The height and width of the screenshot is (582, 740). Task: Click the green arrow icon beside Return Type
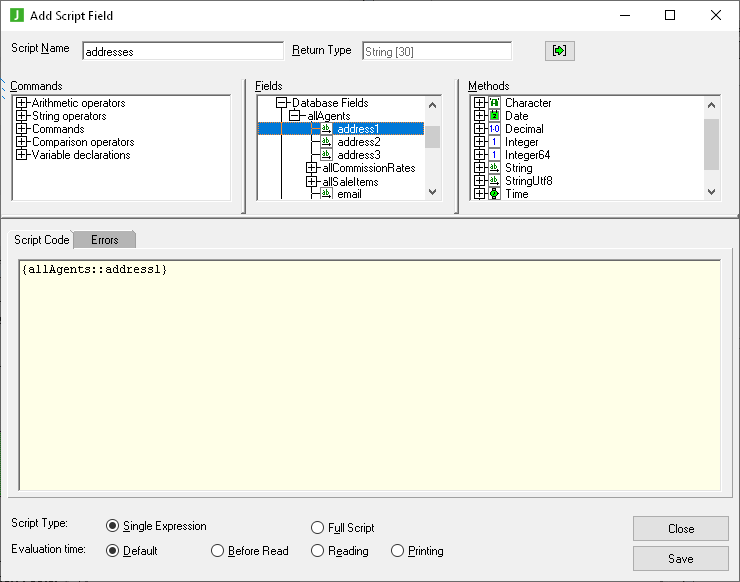pos(560,51)
